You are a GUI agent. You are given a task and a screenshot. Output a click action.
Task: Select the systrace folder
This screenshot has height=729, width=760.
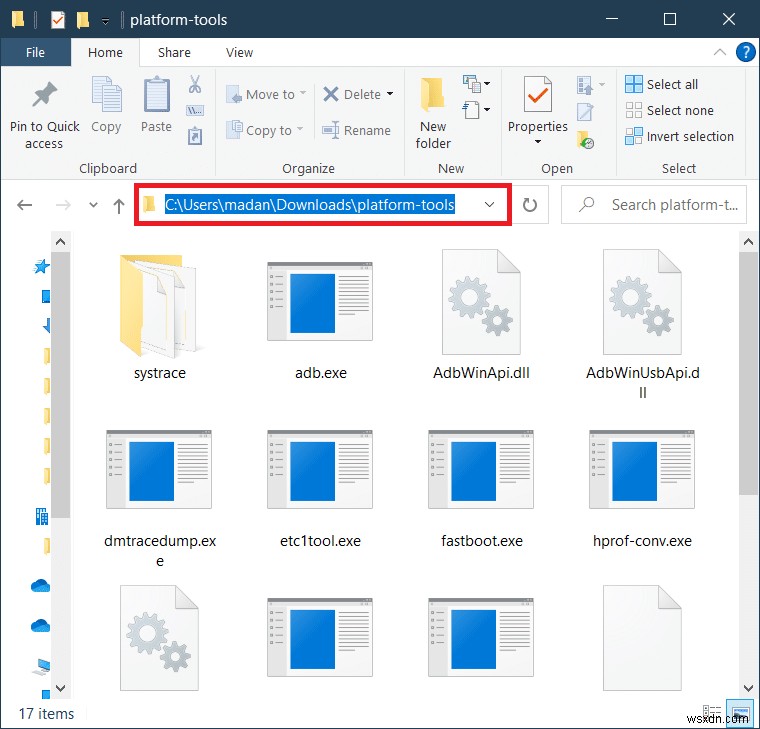tap(160, 317)
